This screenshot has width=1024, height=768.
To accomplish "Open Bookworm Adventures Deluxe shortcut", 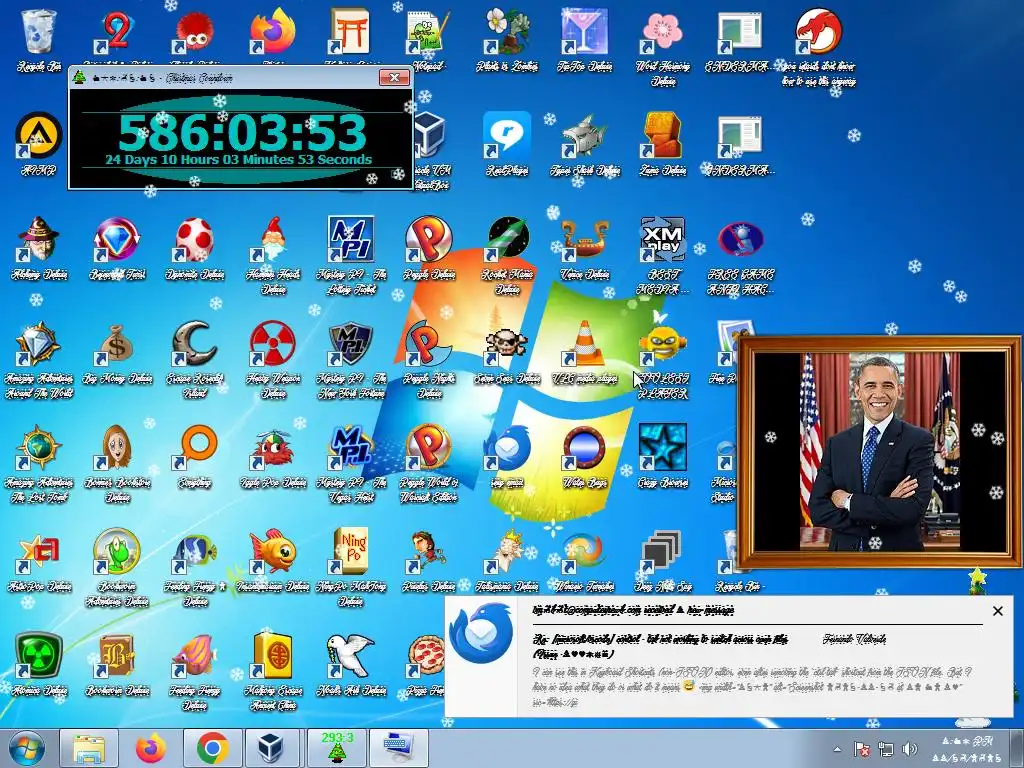I will [x=116, y=552].
